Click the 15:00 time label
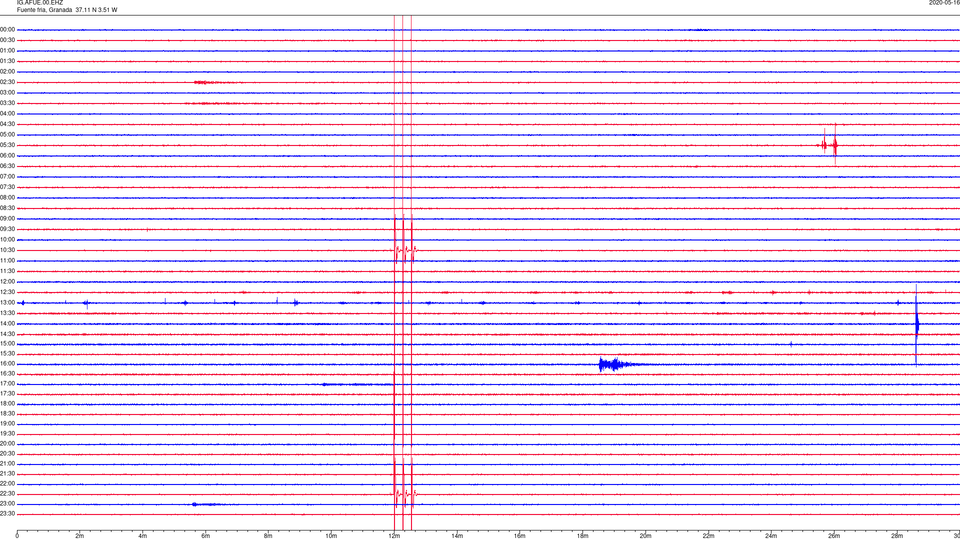The width and height of the screenshot is (960, 540). 7,344
